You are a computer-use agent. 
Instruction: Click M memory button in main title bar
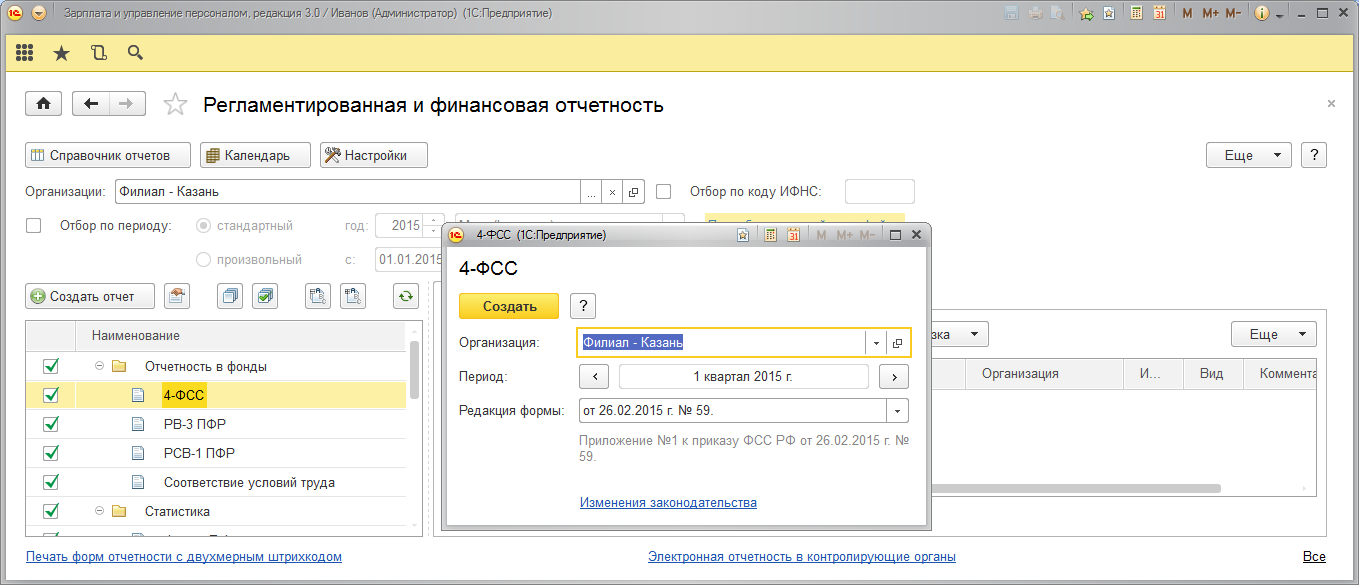[x=1187, y=13]
